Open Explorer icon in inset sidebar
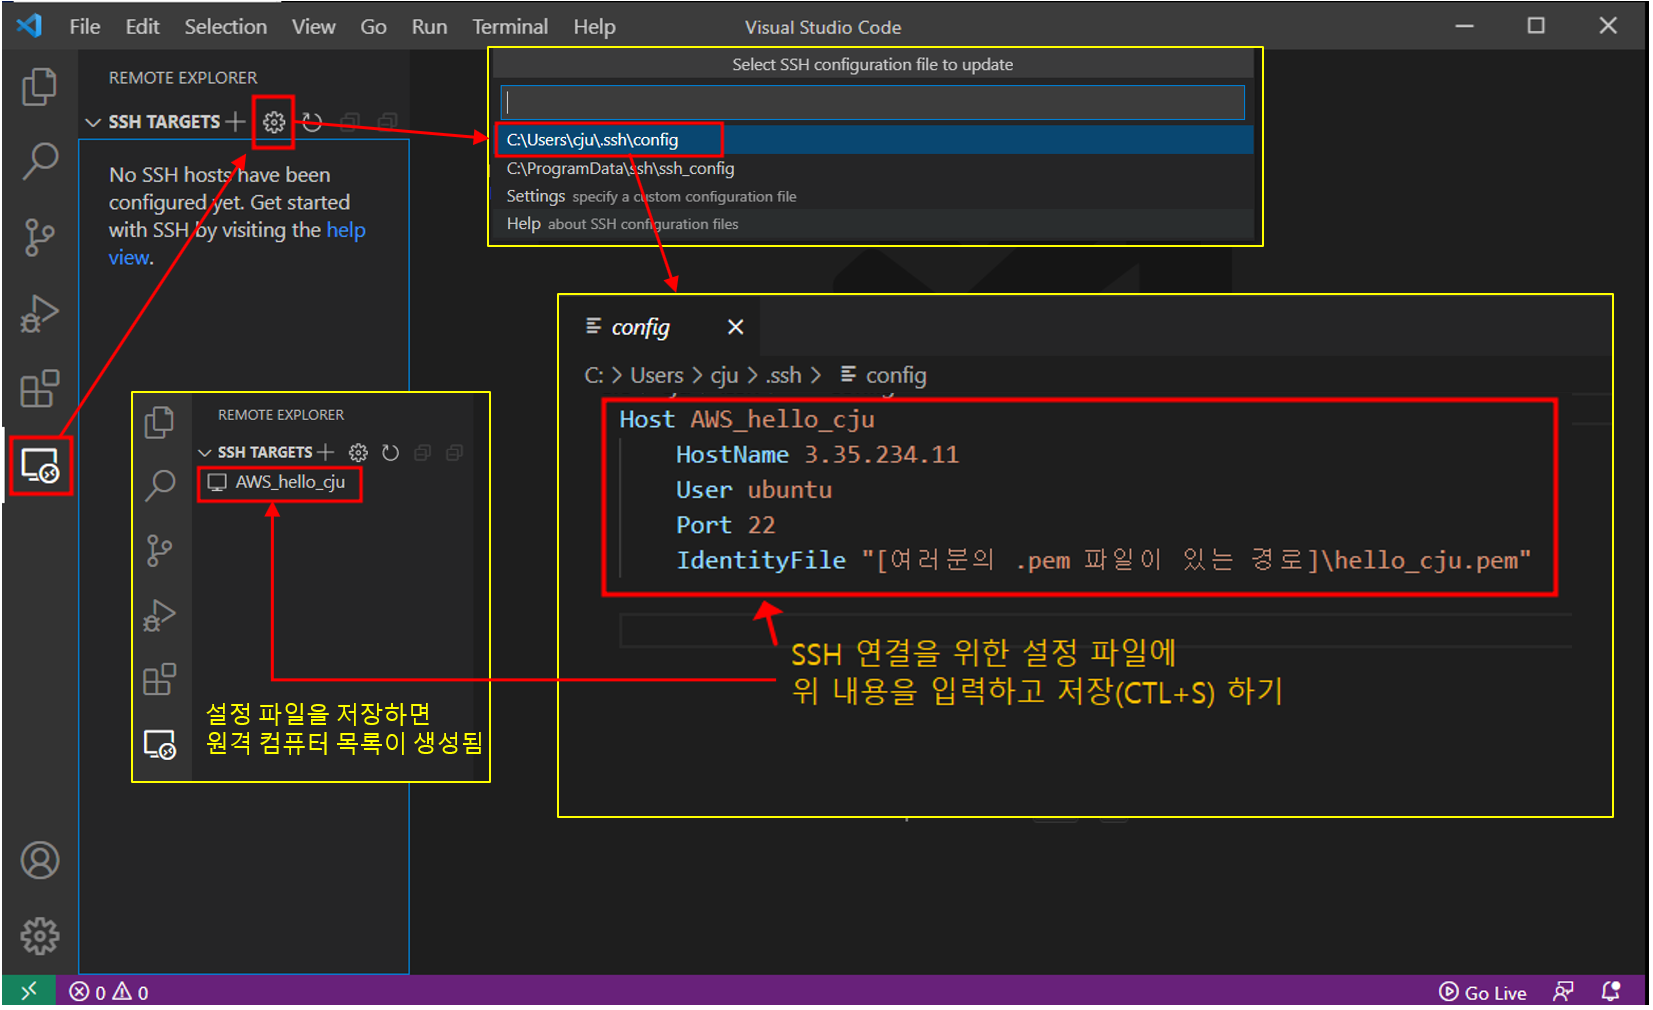Viewport: 1653px width, 1010px height. pyautogui.click(x=159, y=423)
